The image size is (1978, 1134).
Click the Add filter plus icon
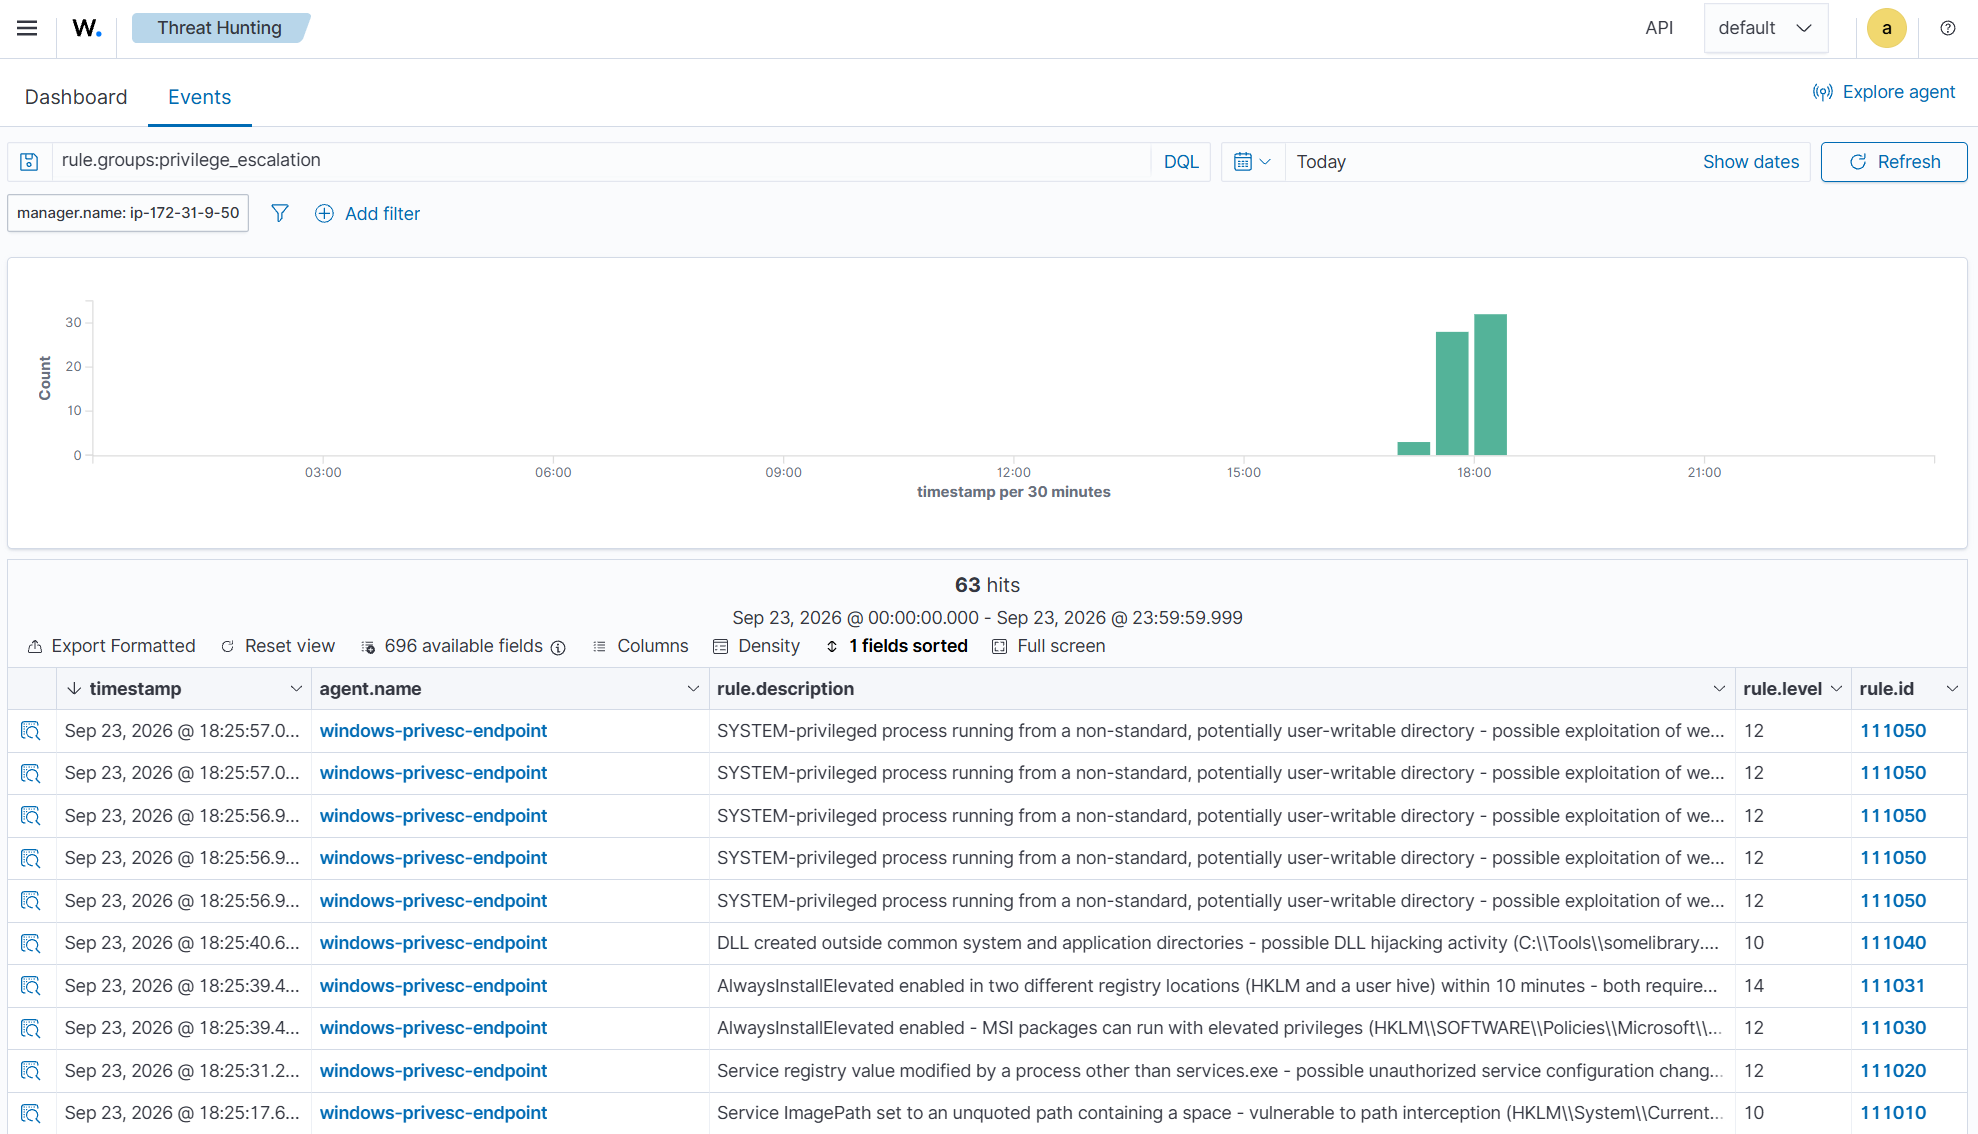coord(324,213)
